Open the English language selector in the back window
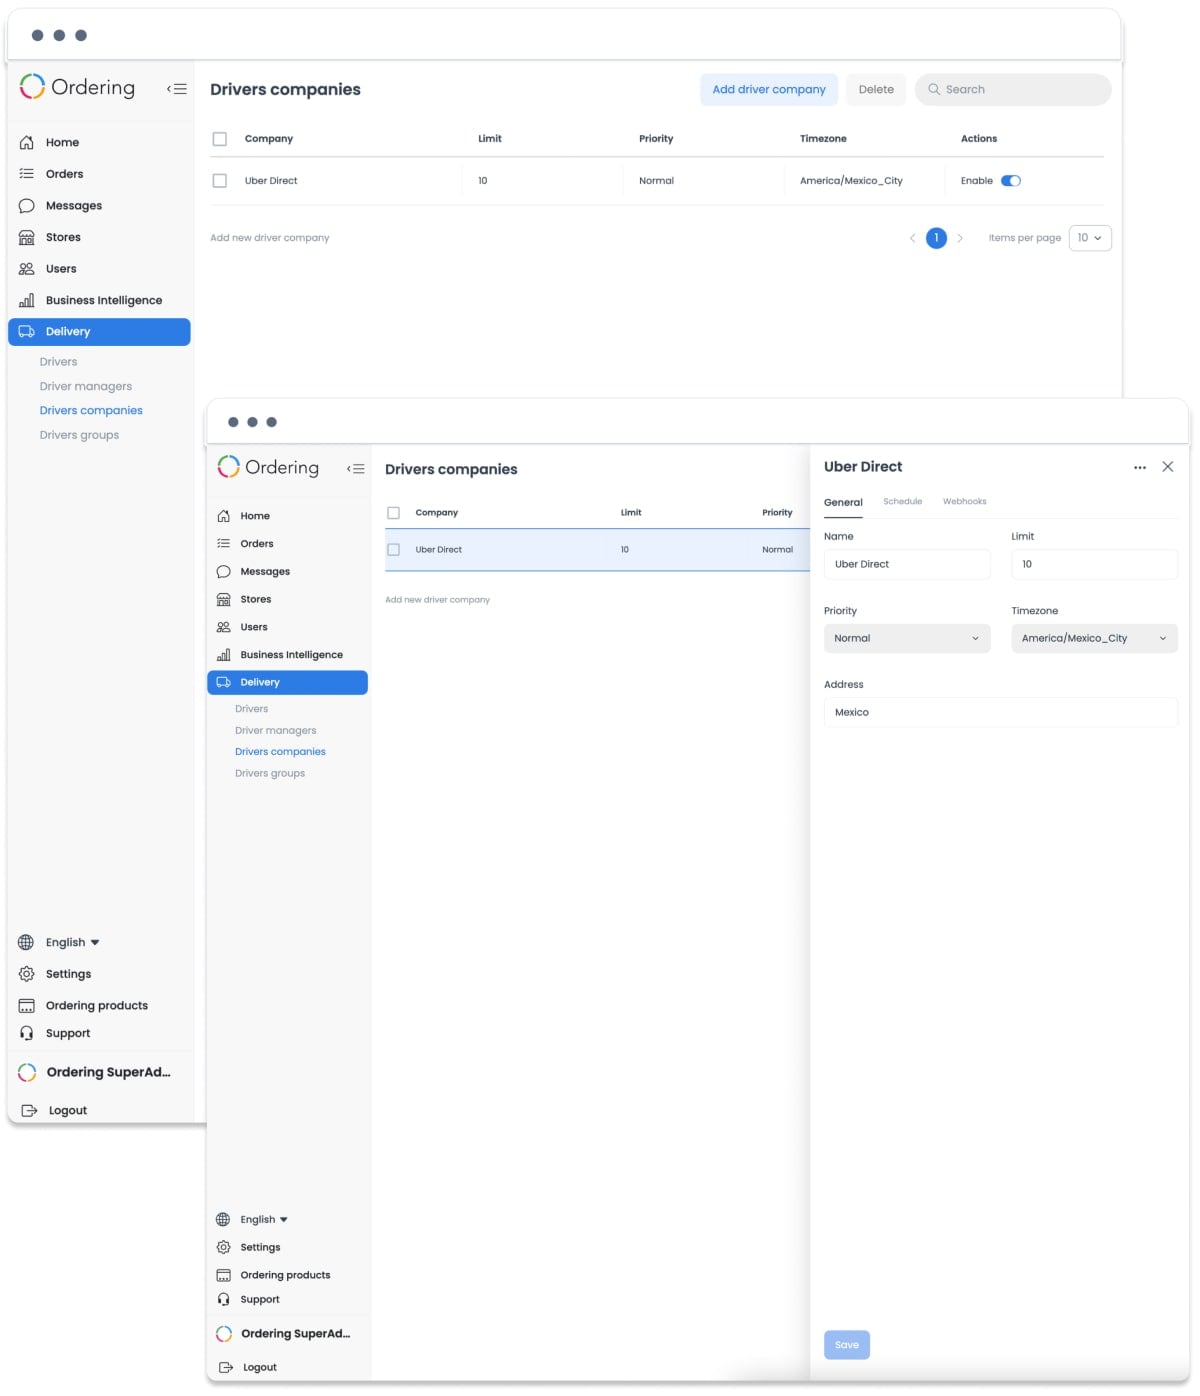This screenshot has width=1200, height=1396. [72, 943]
